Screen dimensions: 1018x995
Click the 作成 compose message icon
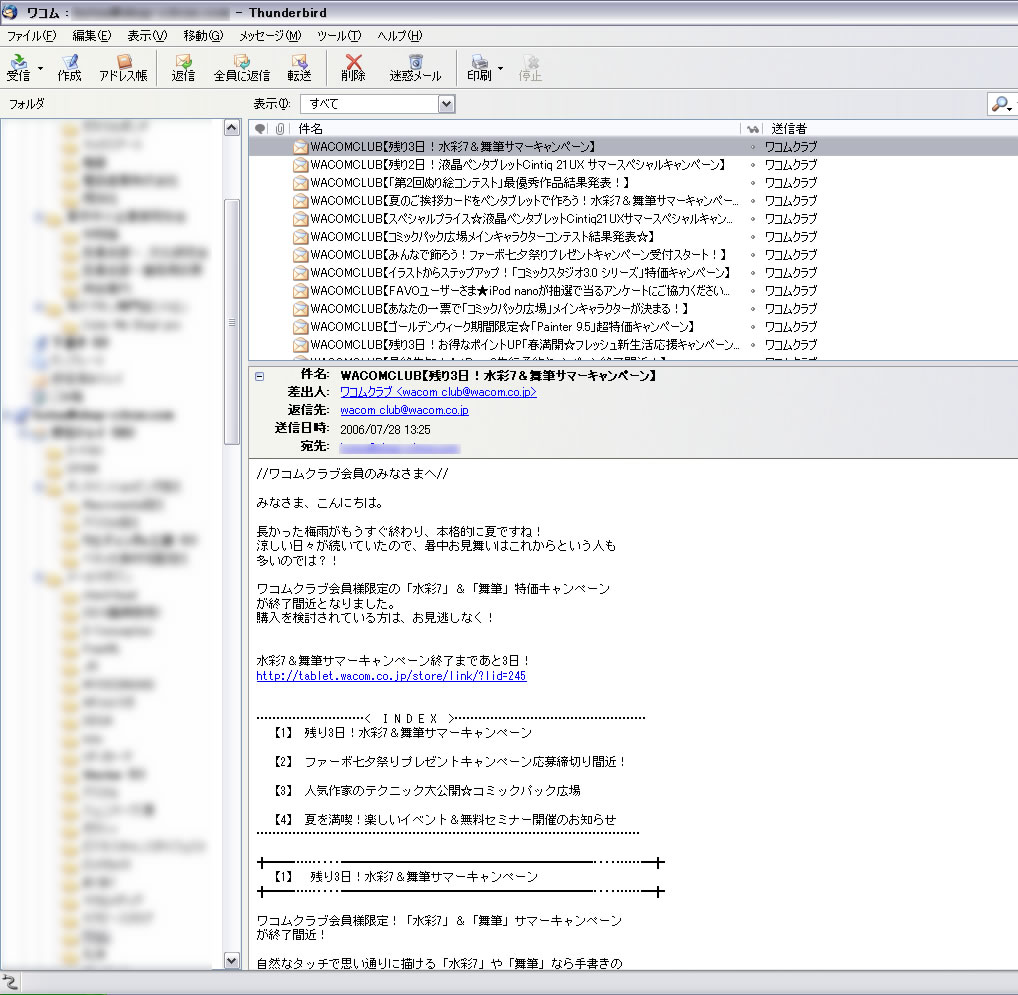click(70, 67)
